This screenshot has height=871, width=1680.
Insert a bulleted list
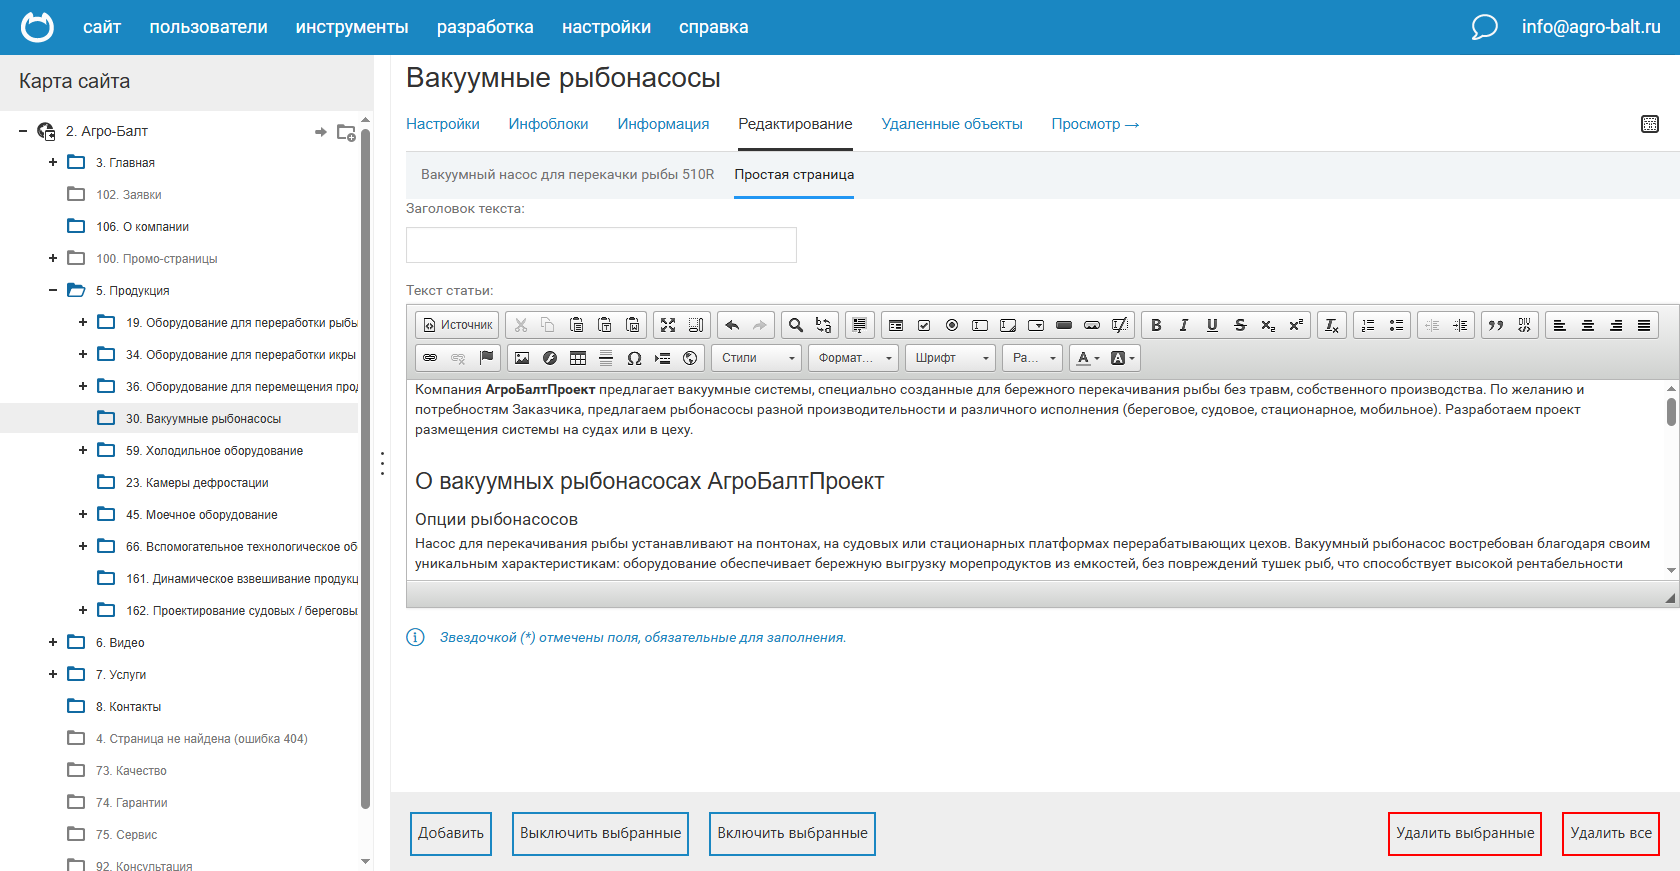[1396, 325]
